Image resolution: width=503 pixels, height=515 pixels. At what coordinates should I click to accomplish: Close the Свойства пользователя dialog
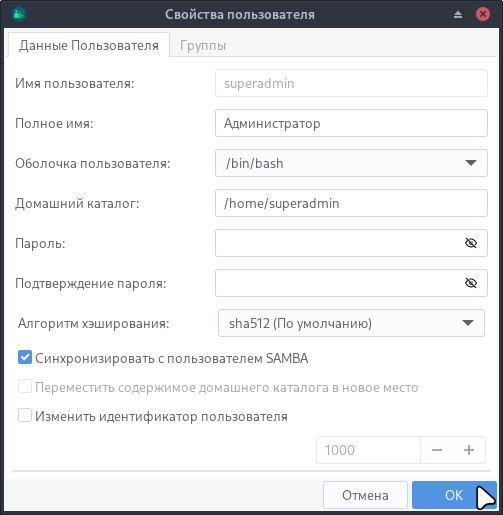click(482, 14)
